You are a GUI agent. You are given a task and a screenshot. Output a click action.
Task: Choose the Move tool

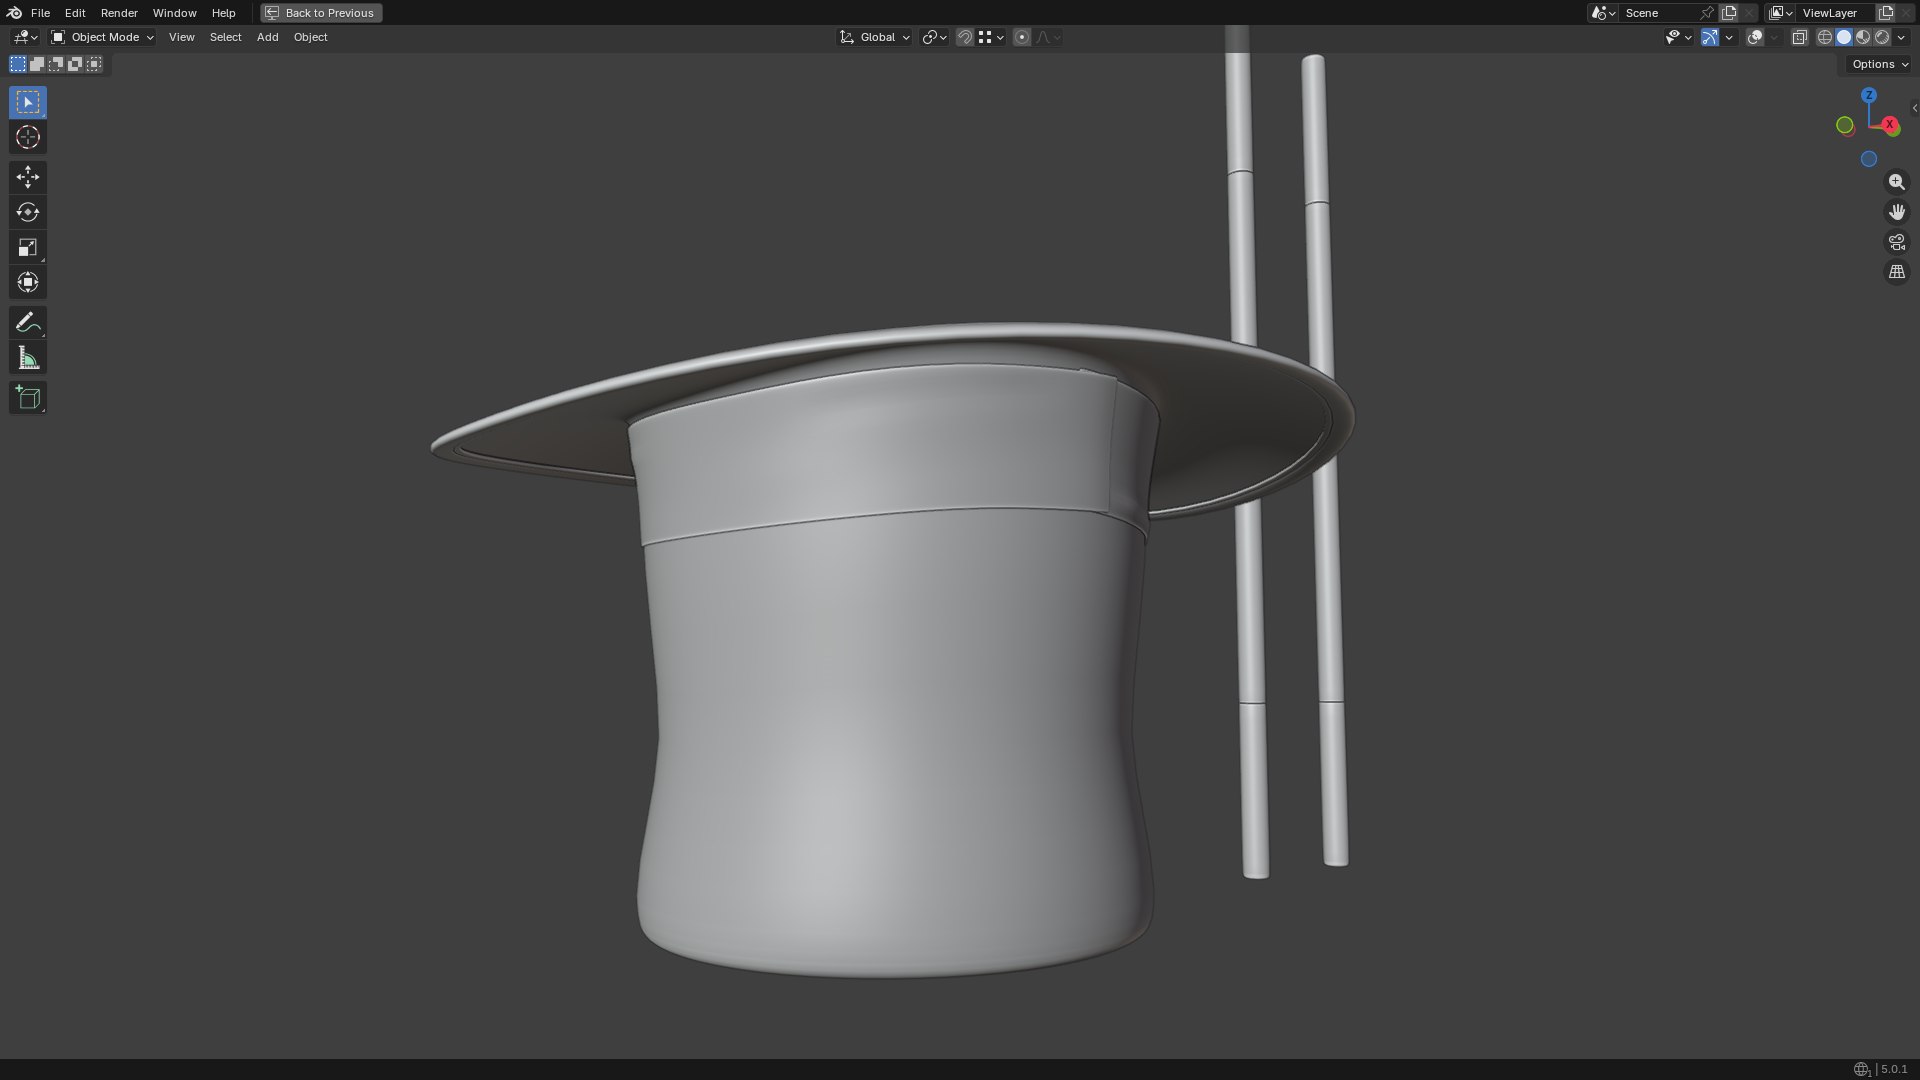tap(28, 177)
